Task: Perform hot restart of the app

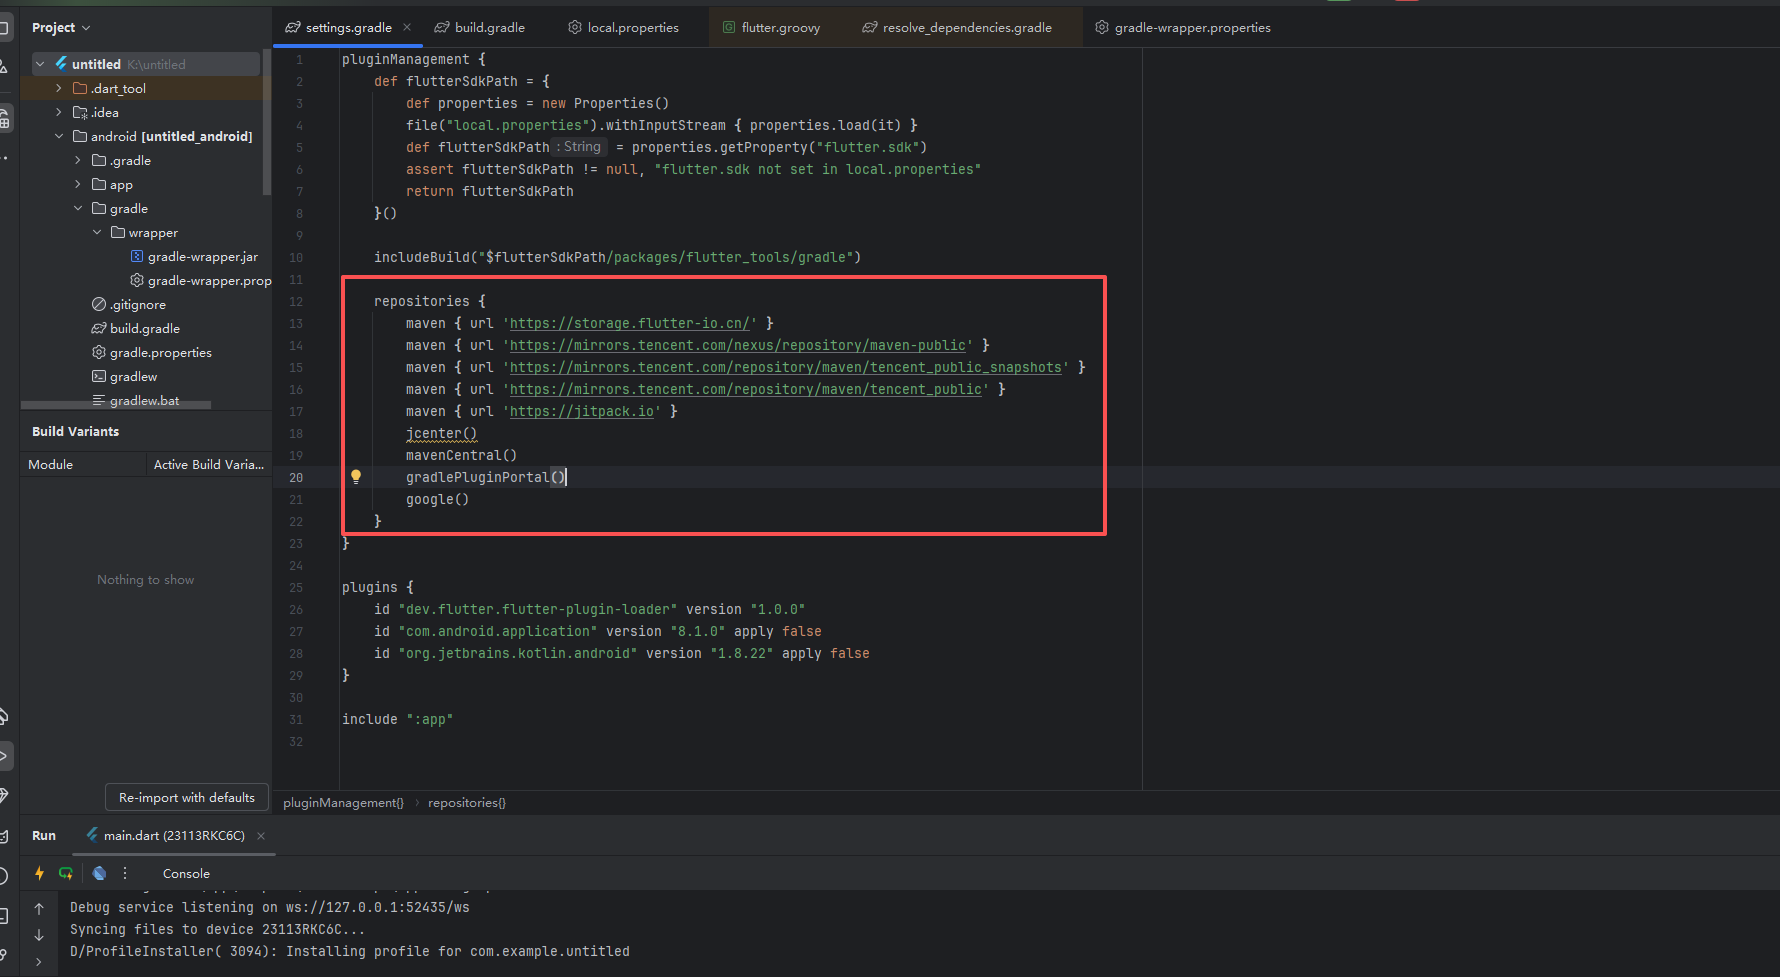Action: (x=66, y=873)
